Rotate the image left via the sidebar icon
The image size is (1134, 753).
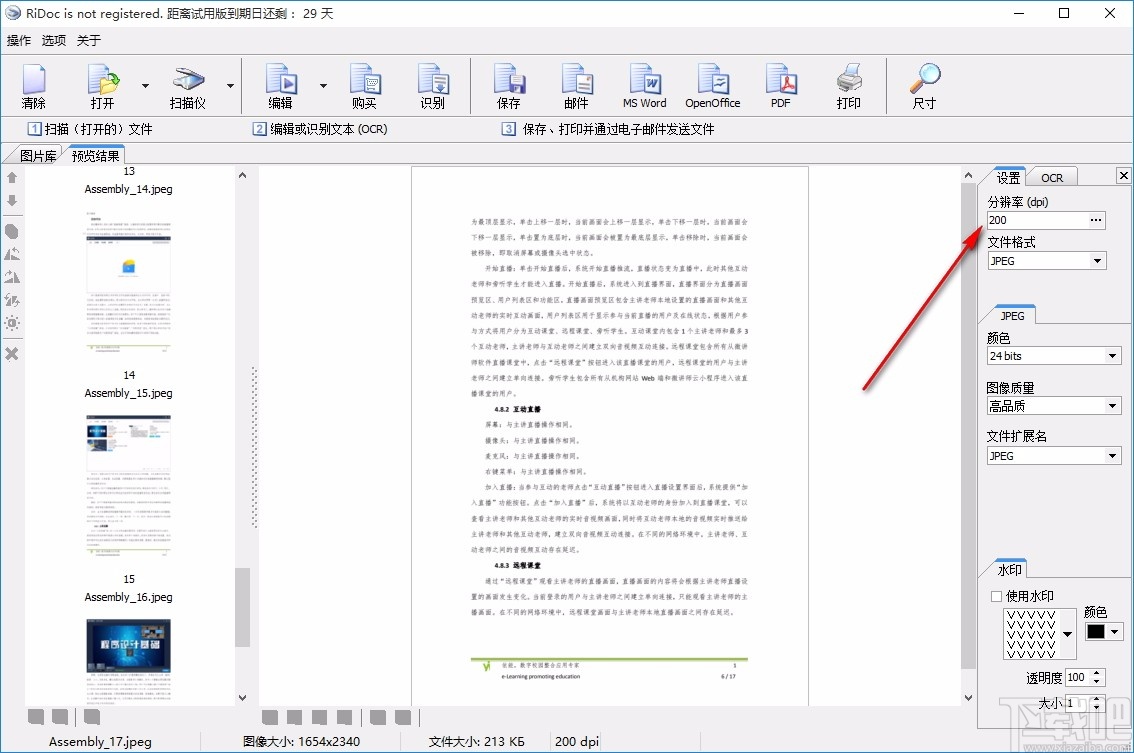click(x=12, y=254)
